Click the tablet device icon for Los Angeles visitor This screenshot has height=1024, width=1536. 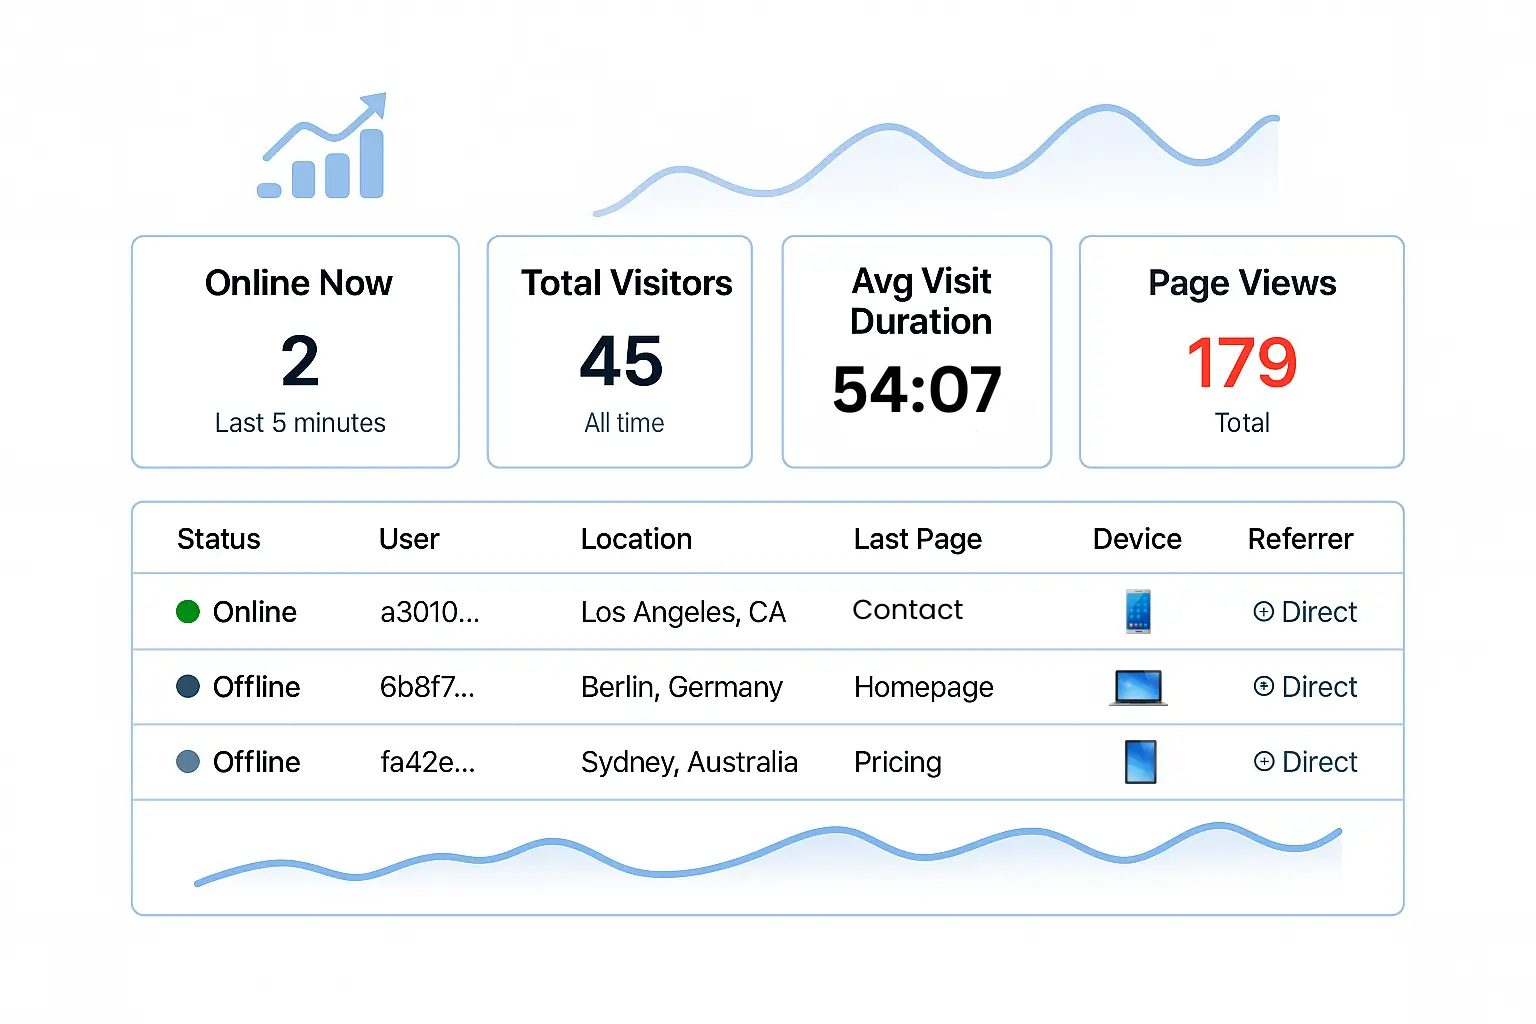pyautogui.click(x=1137, y=611)
